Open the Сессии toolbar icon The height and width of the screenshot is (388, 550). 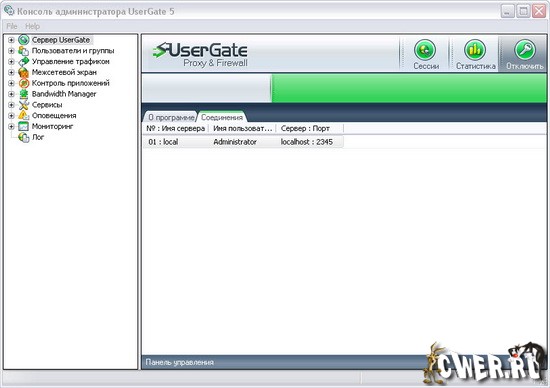point(425,50)
